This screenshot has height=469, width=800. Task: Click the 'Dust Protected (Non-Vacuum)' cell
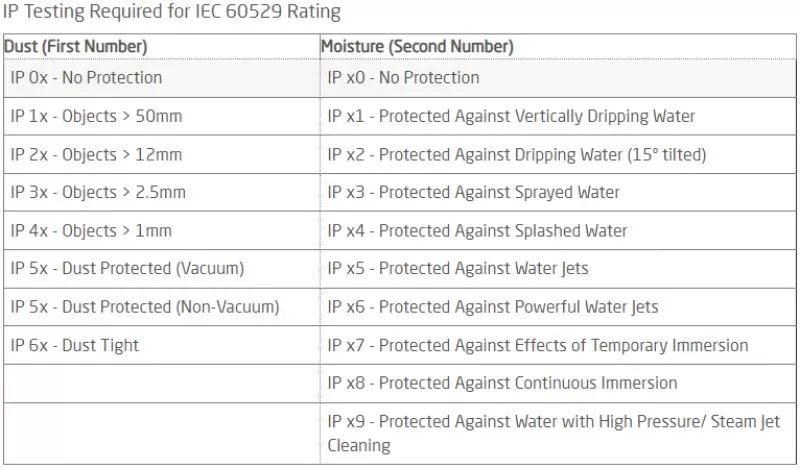pyautogui.click(x=145, y=306)
